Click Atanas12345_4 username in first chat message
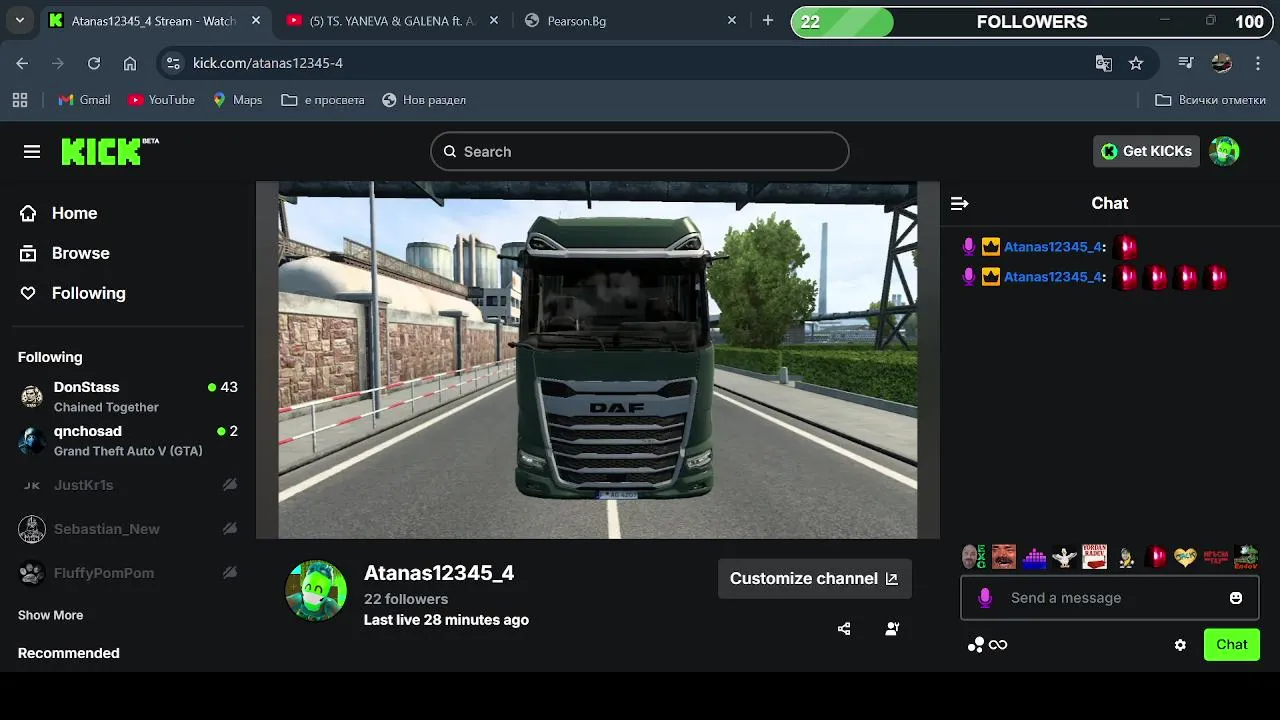 [x=1053, y=247]
